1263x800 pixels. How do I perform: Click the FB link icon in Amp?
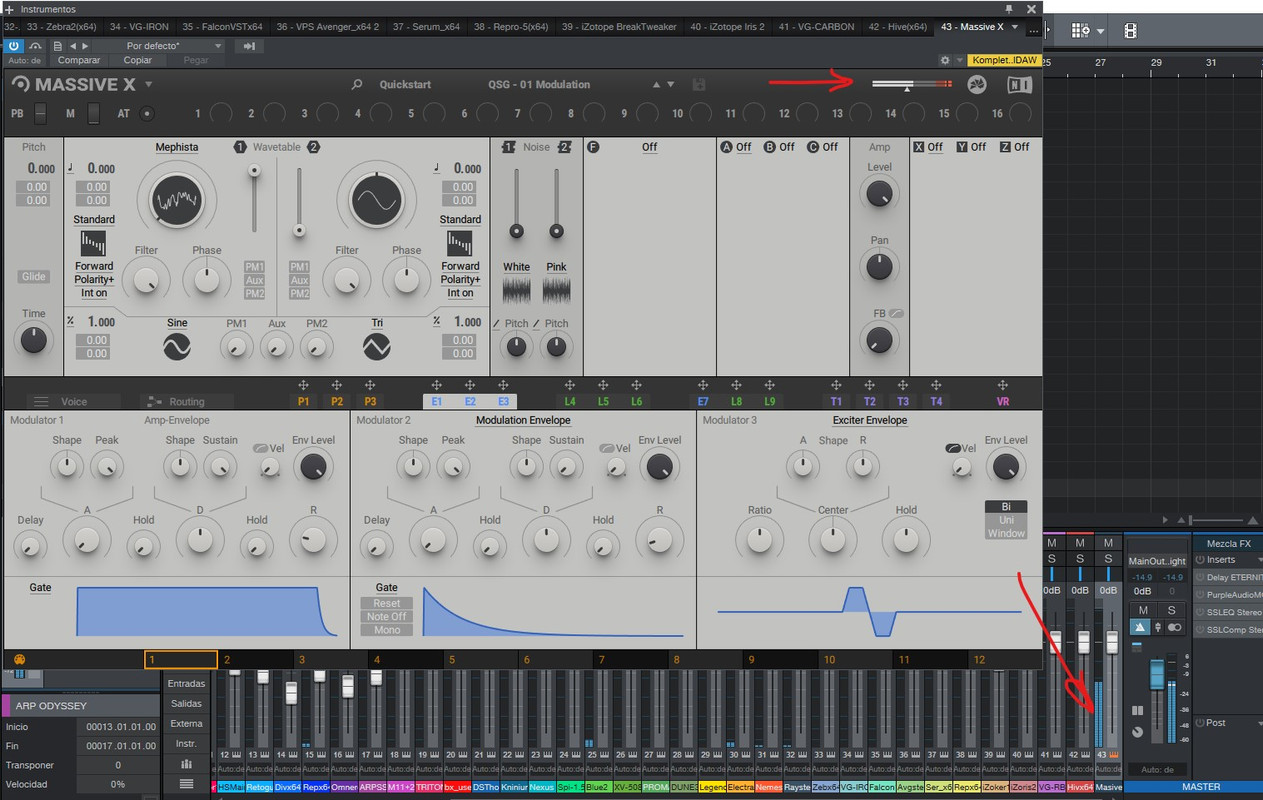(x=896, y=313)
